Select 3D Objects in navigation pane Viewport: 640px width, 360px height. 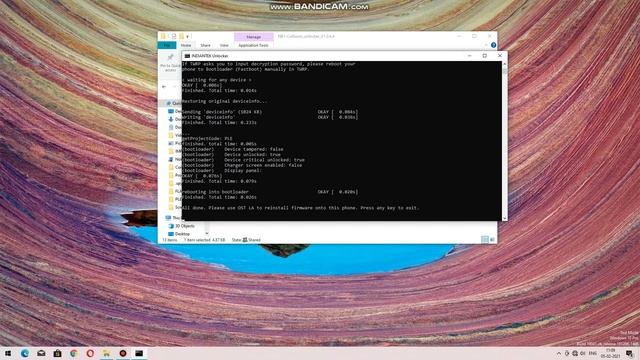[x=182, y=226]
